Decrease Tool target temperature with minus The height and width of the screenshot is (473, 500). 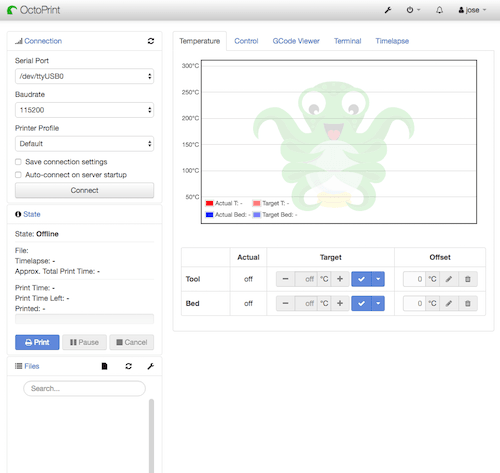coord(285,279)
